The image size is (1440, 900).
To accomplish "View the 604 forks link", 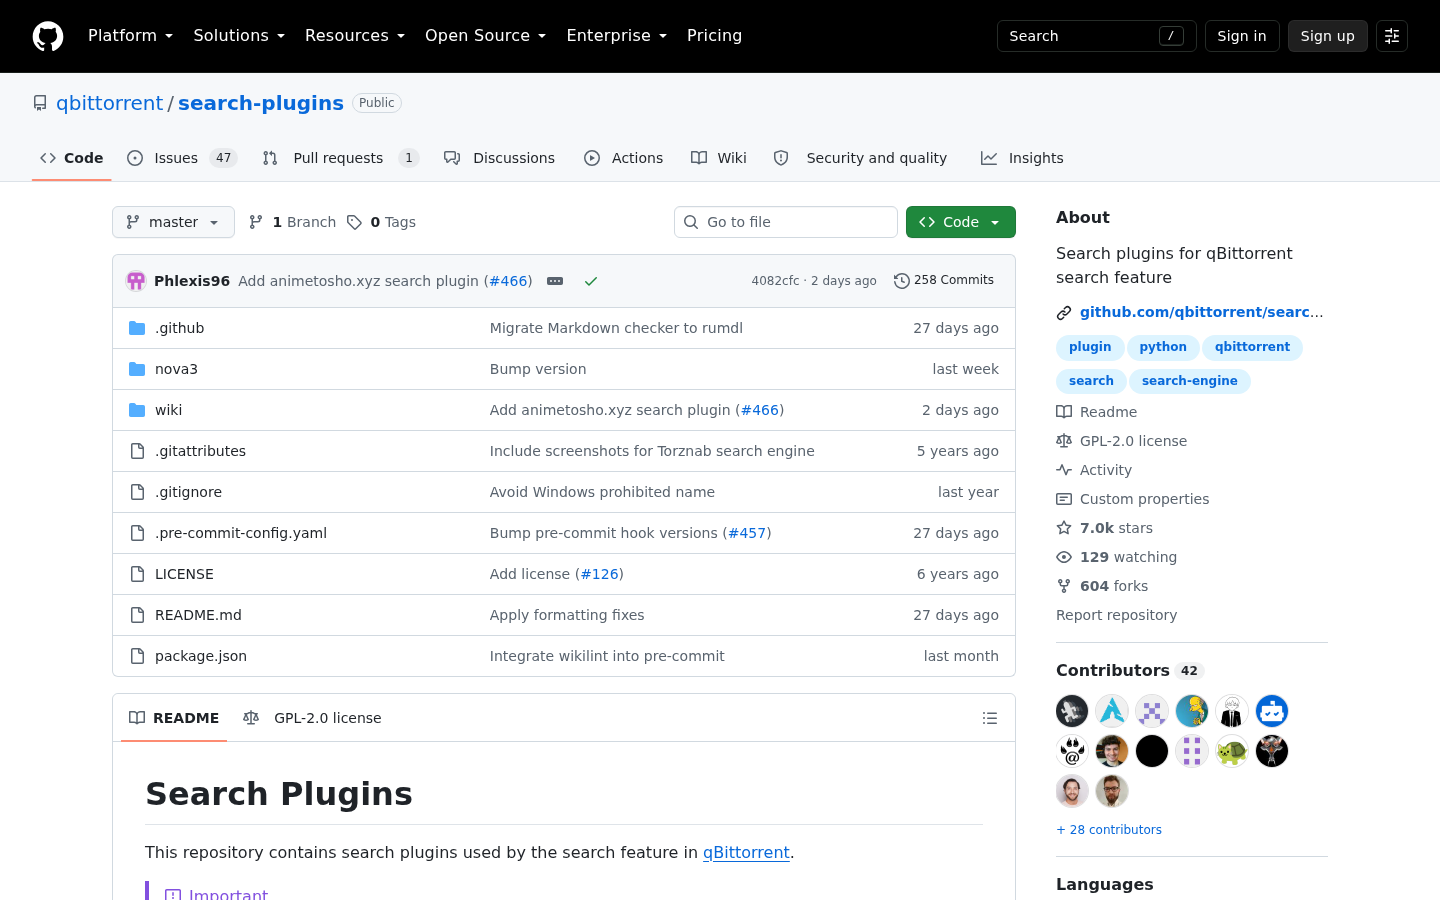I will (x=1102, y=586).
